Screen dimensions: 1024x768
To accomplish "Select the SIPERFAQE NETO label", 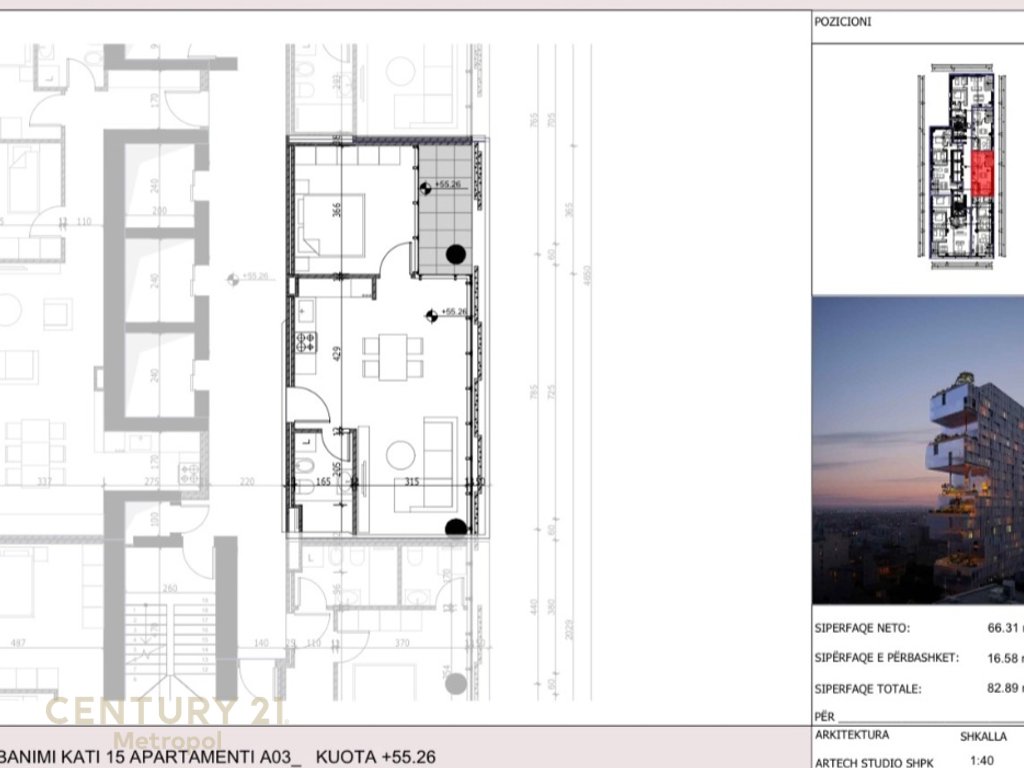I will pyautogui.click(x=861, y=628).
